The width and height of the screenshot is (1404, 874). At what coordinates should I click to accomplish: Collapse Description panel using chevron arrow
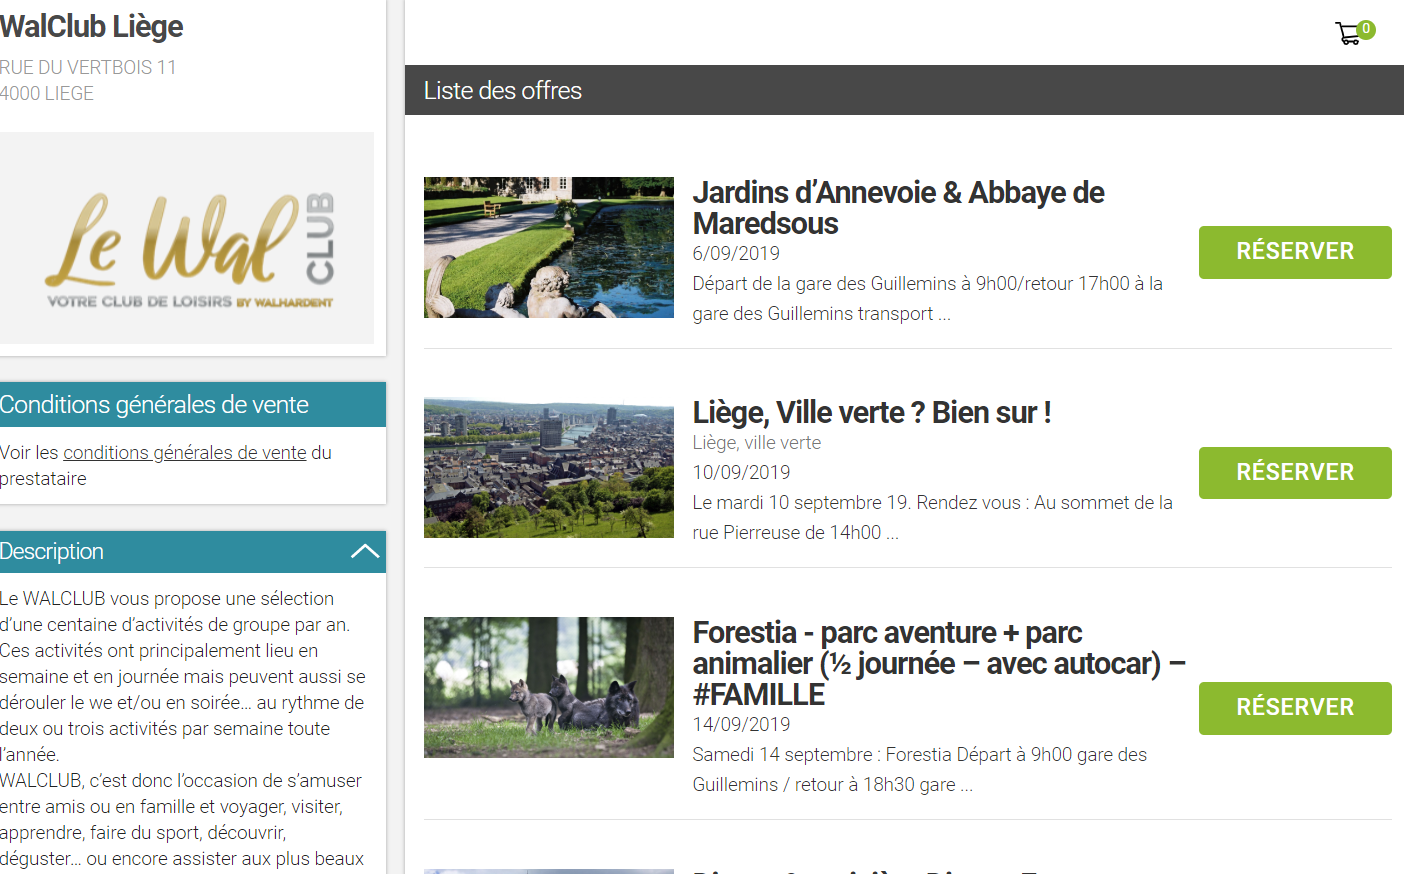click(x=365, y=552)
